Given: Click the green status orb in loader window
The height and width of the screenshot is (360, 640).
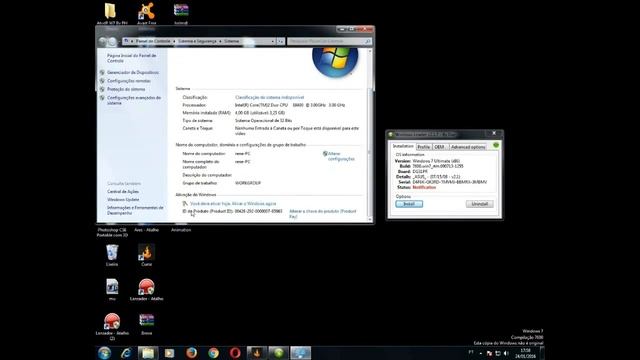Looking at the screenshot, I should pyautogui.click(x=496, y=145).
